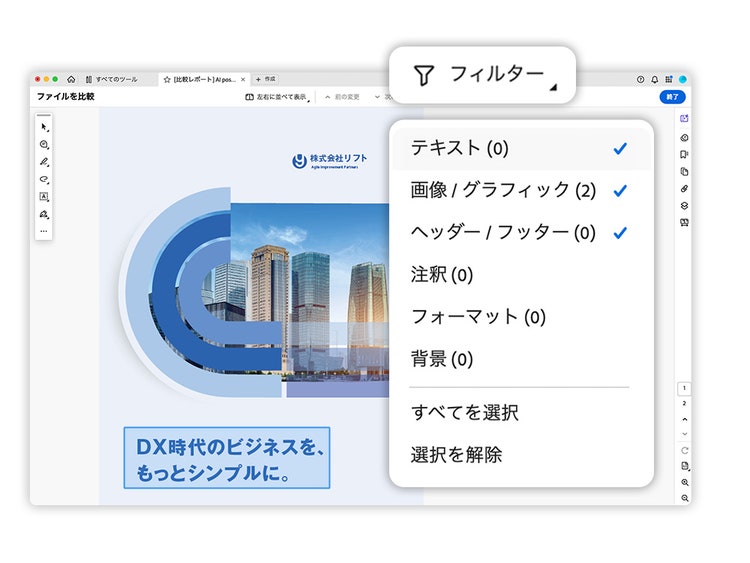Uncheck the 画像 / グラフィック (2) filter
The width and height of the screenshot is (750, 563).
(521, 190)
